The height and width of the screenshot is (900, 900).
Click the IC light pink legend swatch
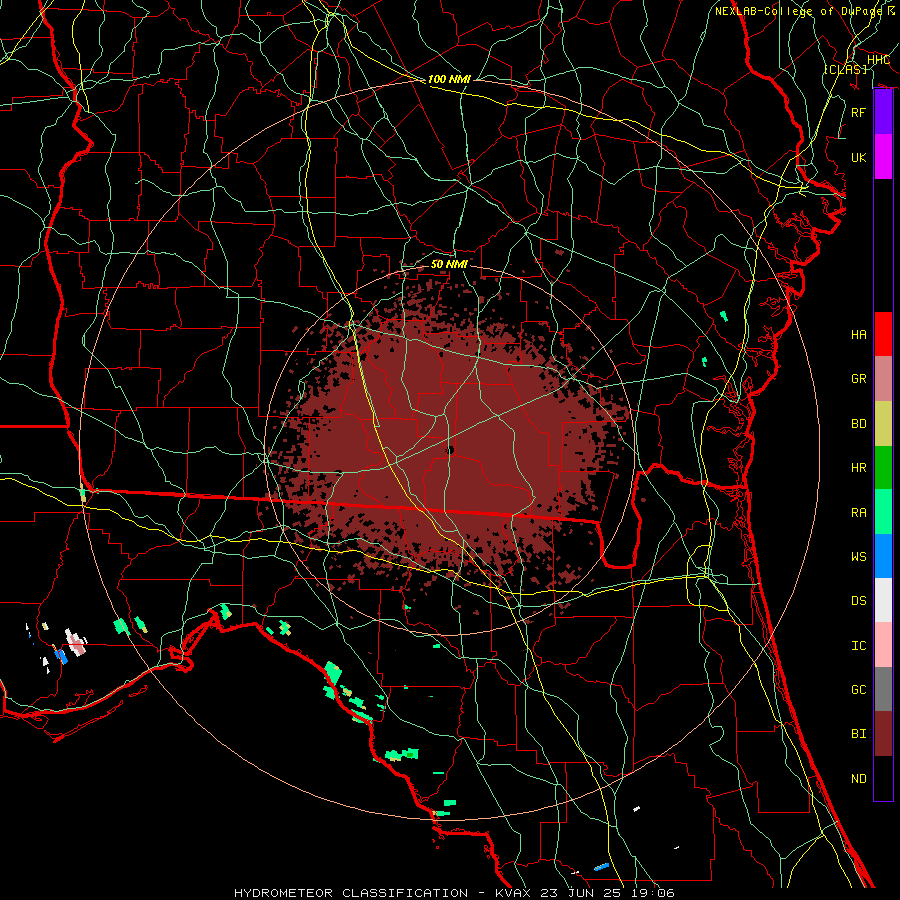(x=883, y=645)
